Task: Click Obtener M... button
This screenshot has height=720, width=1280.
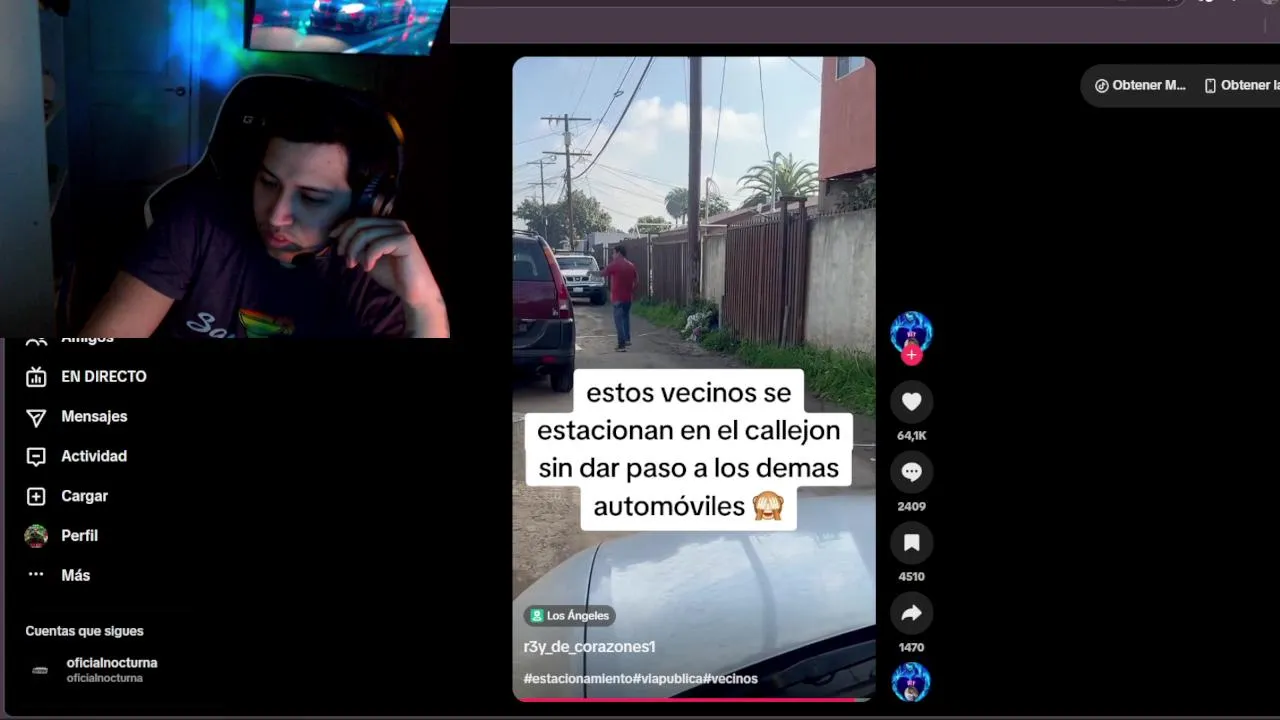Action: point(1141,86)
